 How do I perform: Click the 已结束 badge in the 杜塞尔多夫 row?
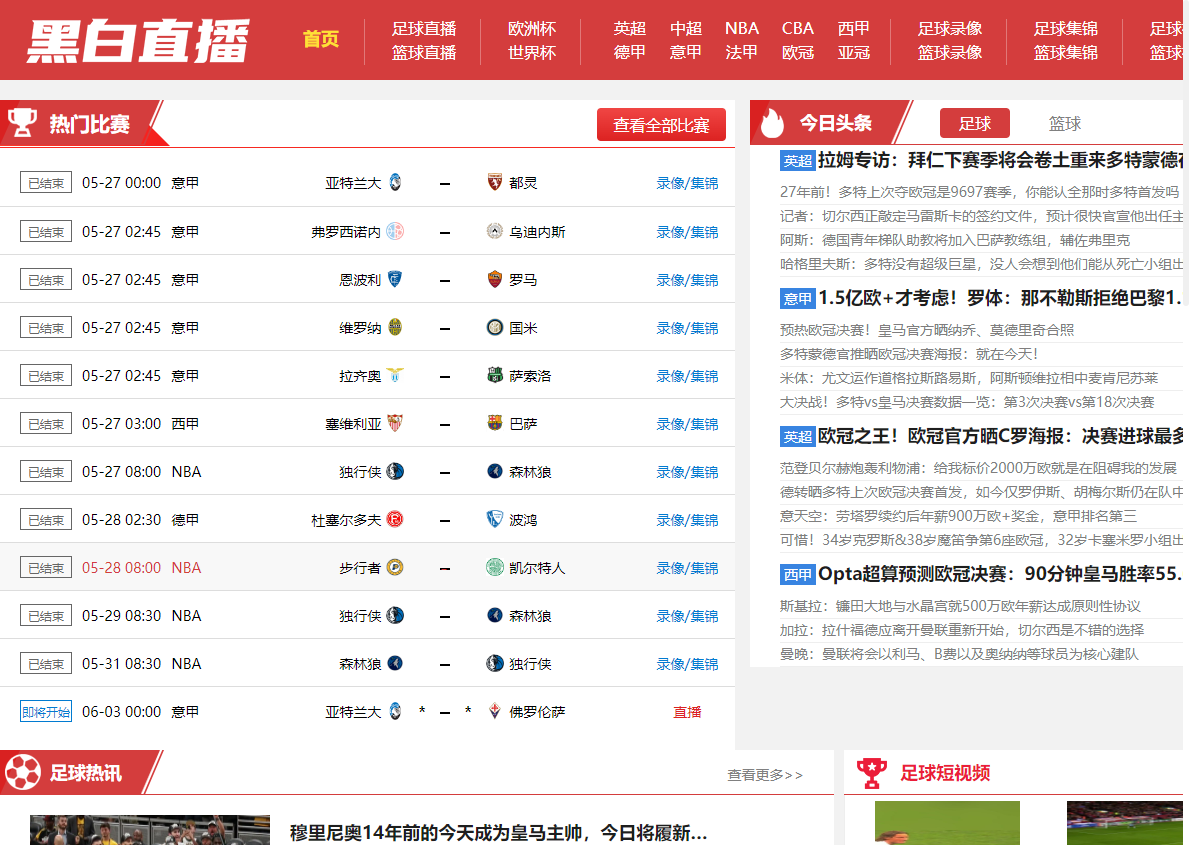[x=45, y=520]
